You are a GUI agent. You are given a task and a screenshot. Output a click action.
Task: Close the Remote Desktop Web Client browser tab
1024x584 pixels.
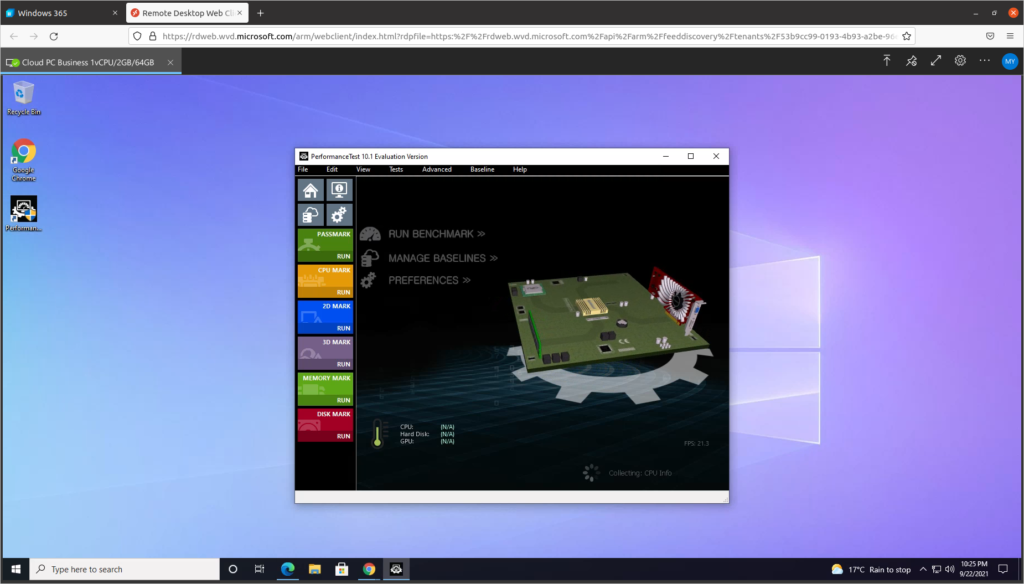(240, 13)
